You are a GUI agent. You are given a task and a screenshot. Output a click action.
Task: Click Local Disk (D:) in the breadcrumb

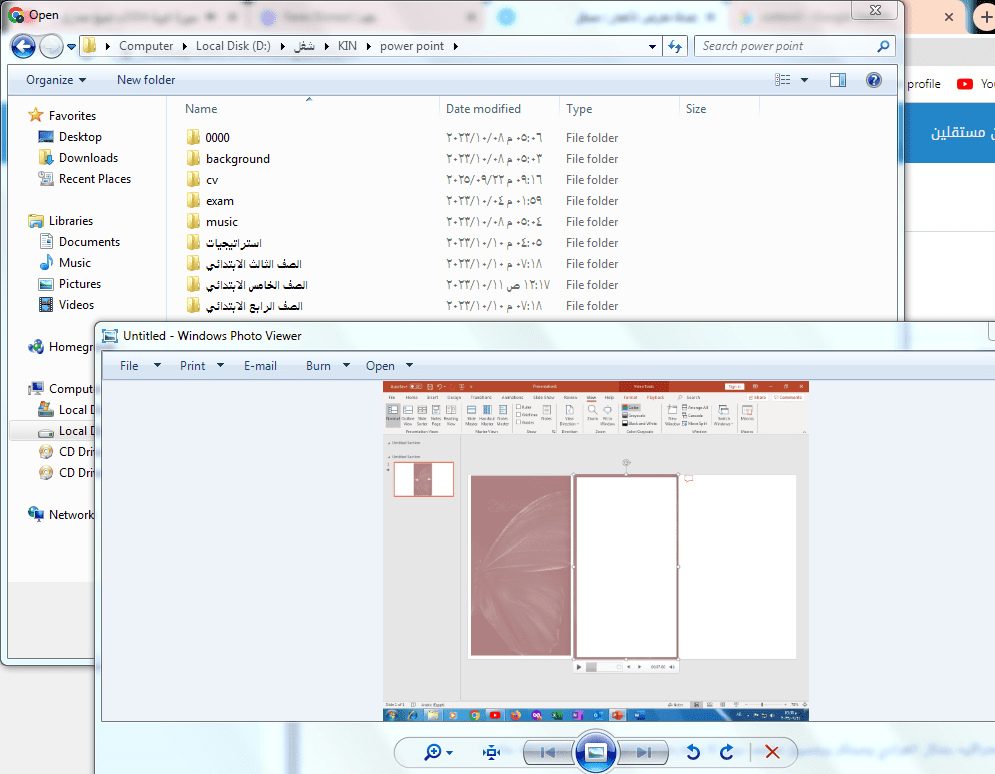point(233,46)
